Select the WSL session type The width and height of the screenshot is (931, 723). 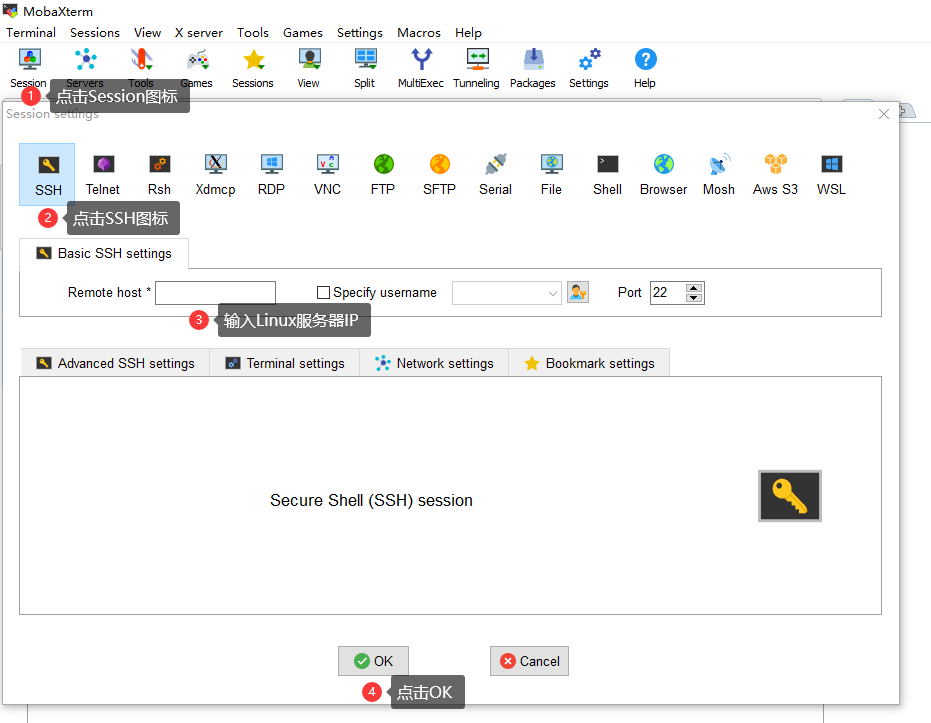click(831, 175)
